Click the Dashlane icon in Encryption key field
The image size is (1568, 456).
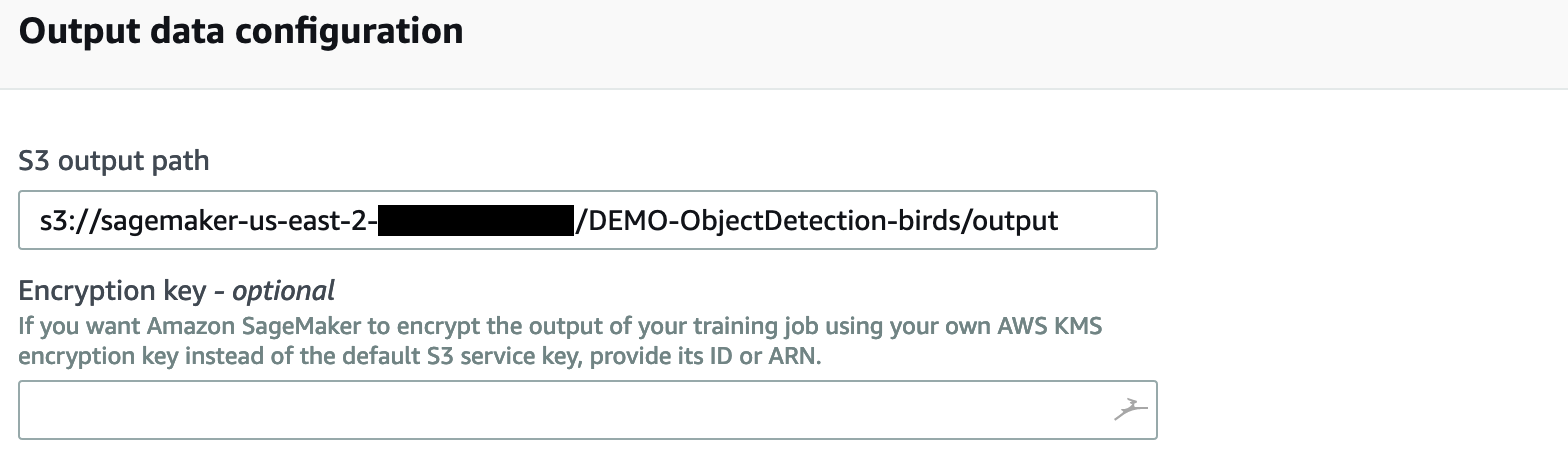tap(1130, 408)
